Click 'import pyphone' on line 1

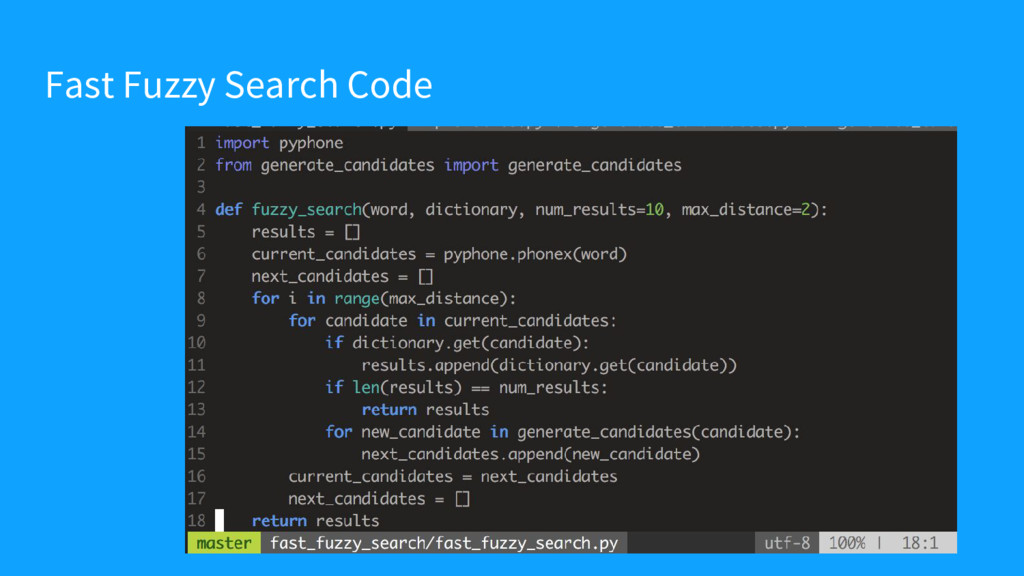pyautogui.click(x=279, y=143)
